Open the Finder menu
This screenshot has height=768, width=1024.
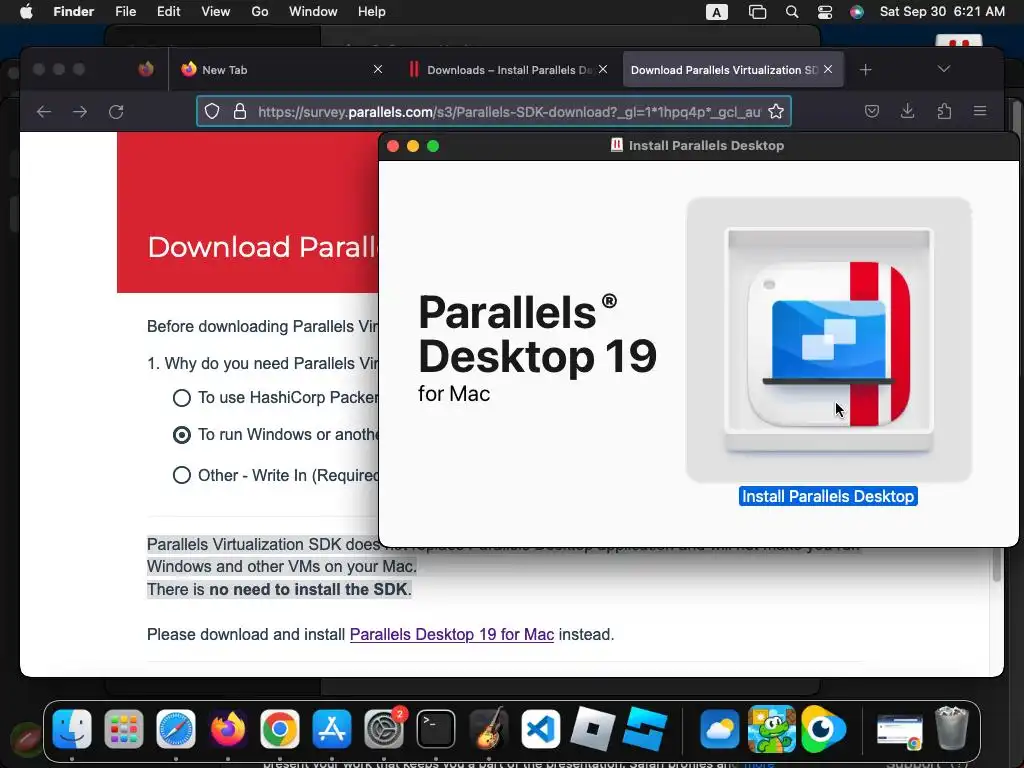(x=73, y=12)
